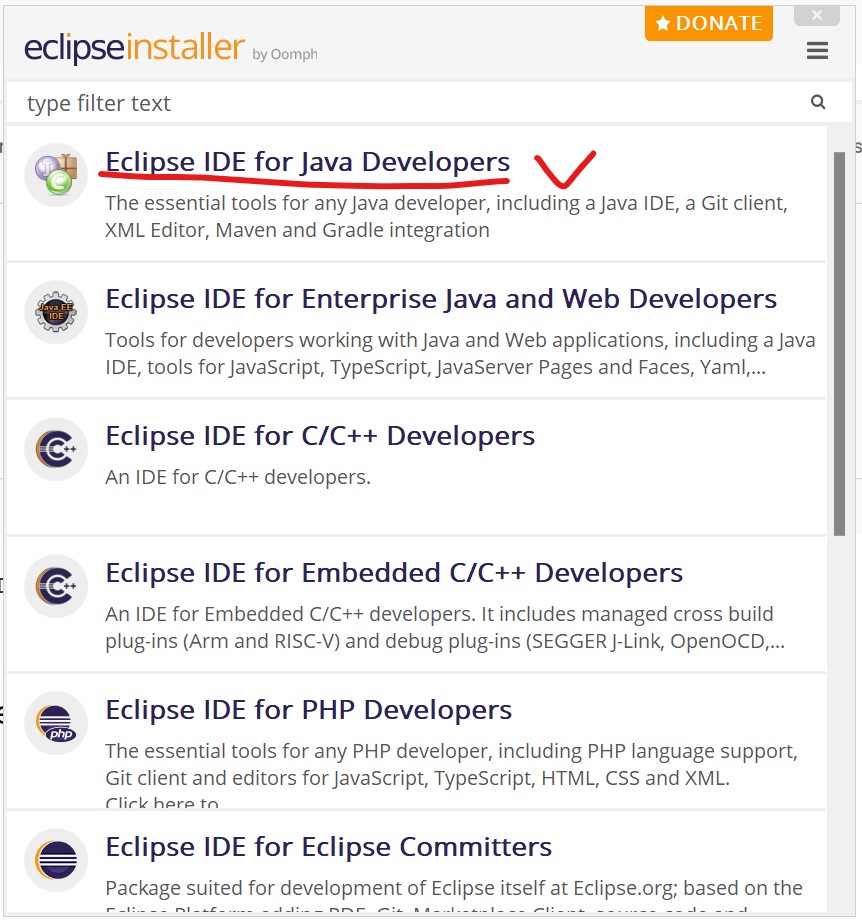Screen dimensions: 862x922
Task: Close the Eclipse Installer window
Action: pos(817,15)
